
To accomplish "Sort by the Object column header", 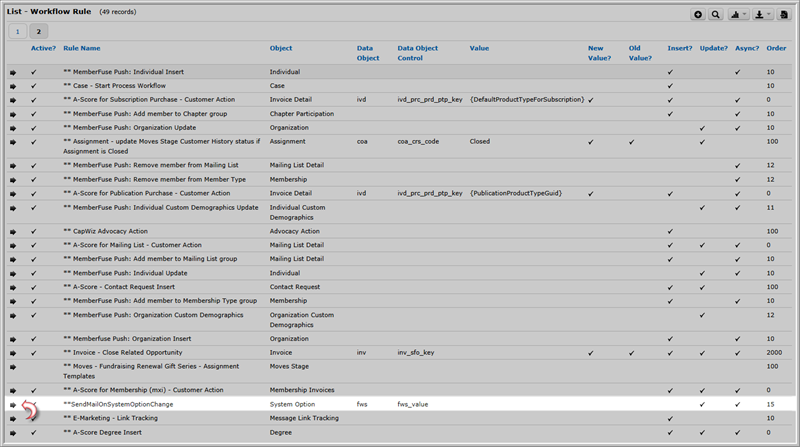I will point(281,48).
